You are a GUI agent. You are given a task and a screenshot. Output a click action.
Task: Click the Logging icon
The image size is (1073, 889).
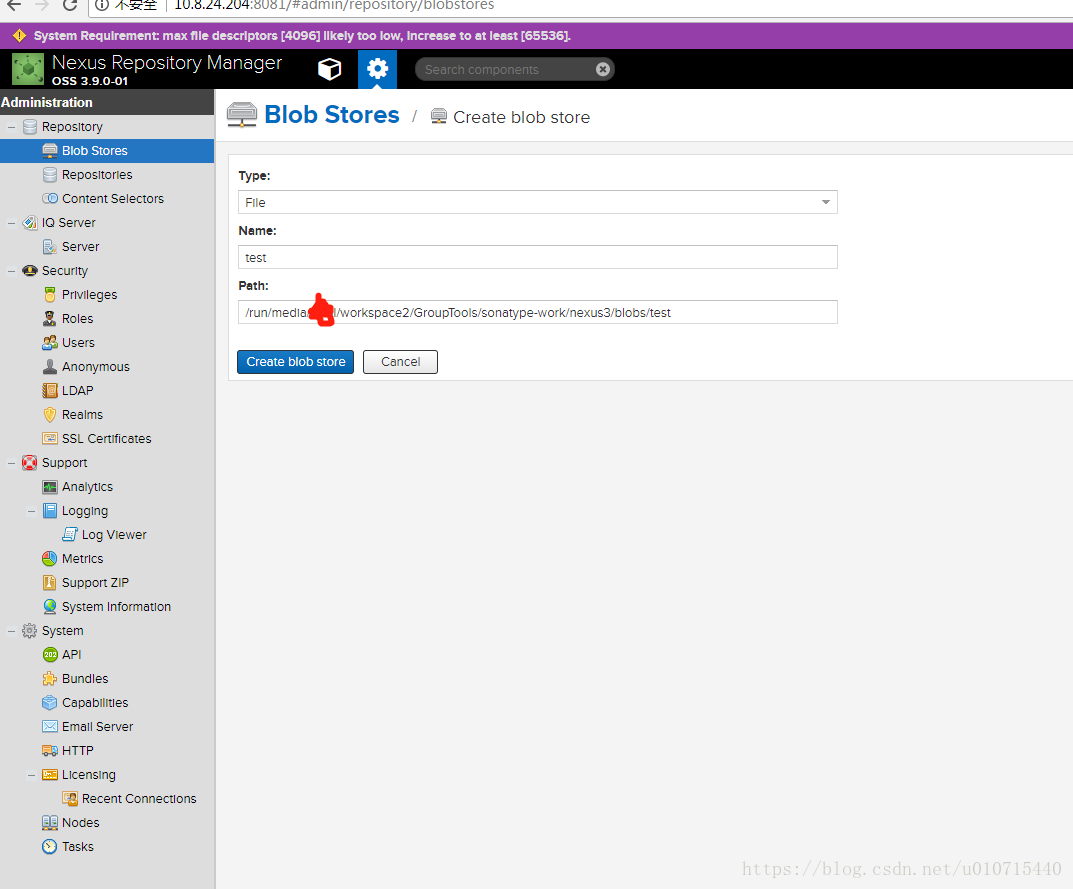click(x=50, y=511)
